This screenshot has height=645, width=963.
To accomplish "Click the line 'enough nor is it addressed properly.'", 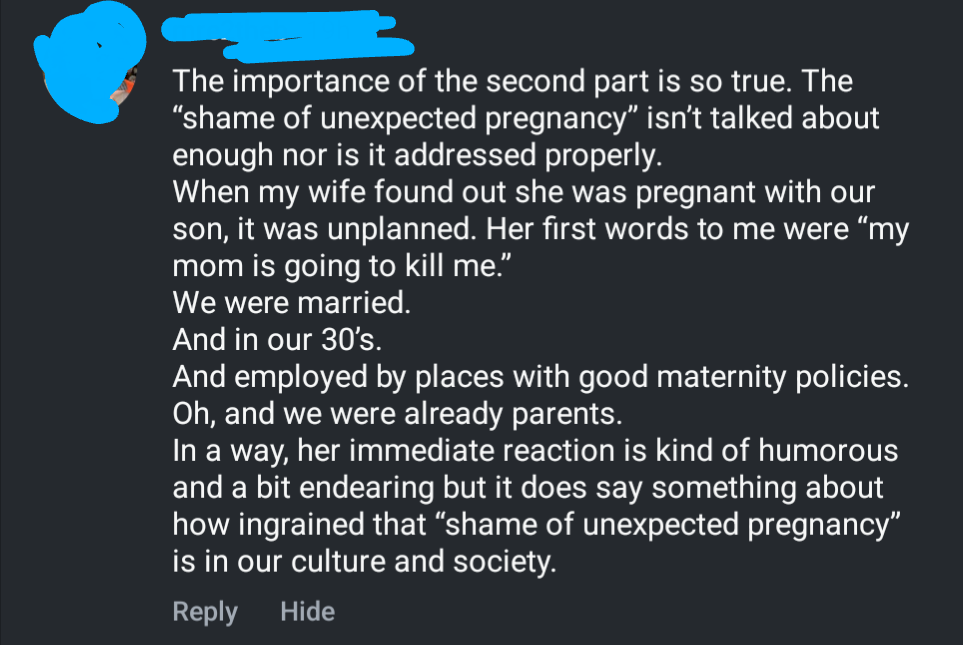I will click(417, 156).
